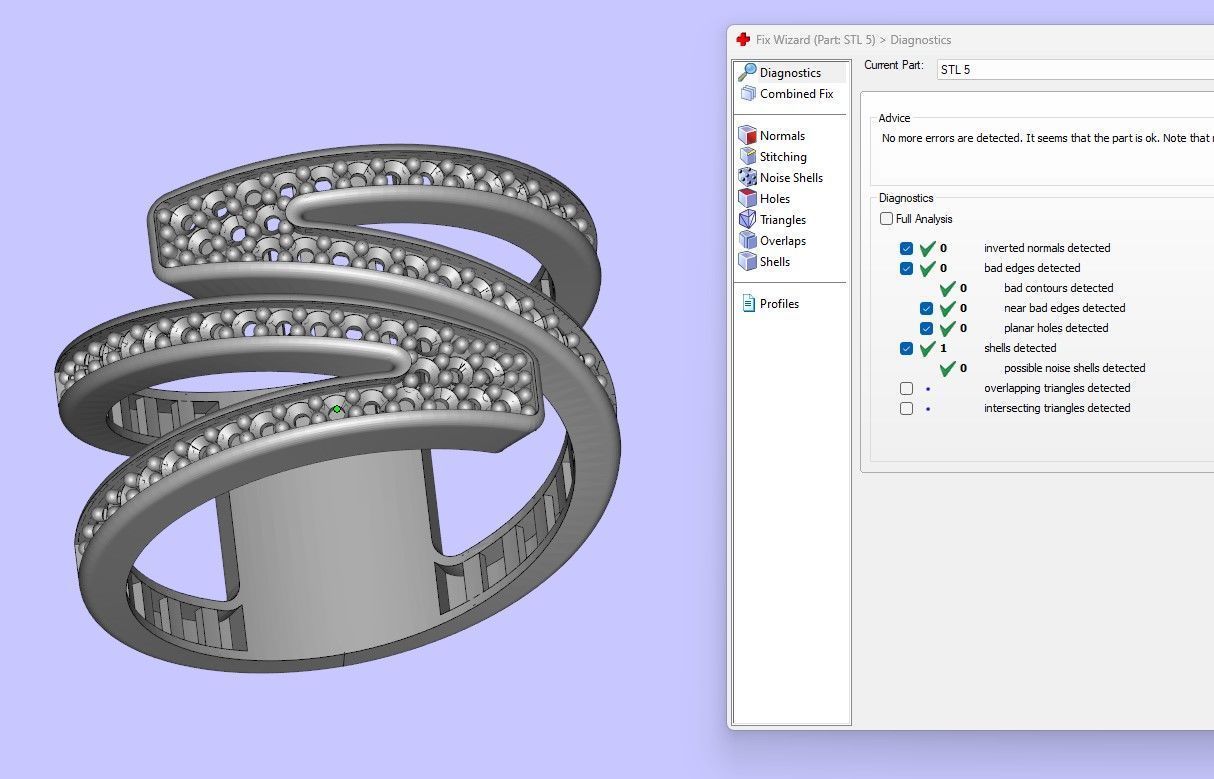Uncheck inverted normals detected checkbox
Screen dimensions: 1214x779
tap(906, 248)
